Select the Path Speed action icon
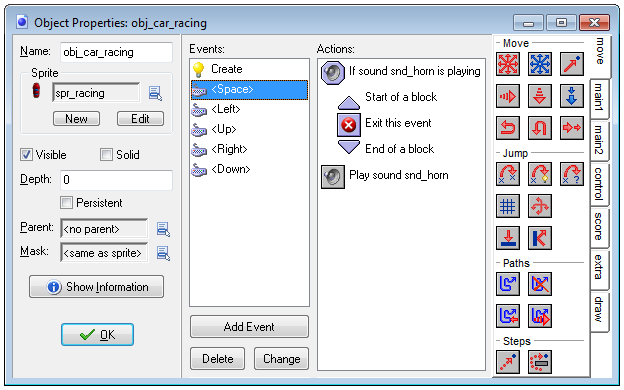This screenshot has height=390, width=624. pyautogui.click(x=540, y=316)
